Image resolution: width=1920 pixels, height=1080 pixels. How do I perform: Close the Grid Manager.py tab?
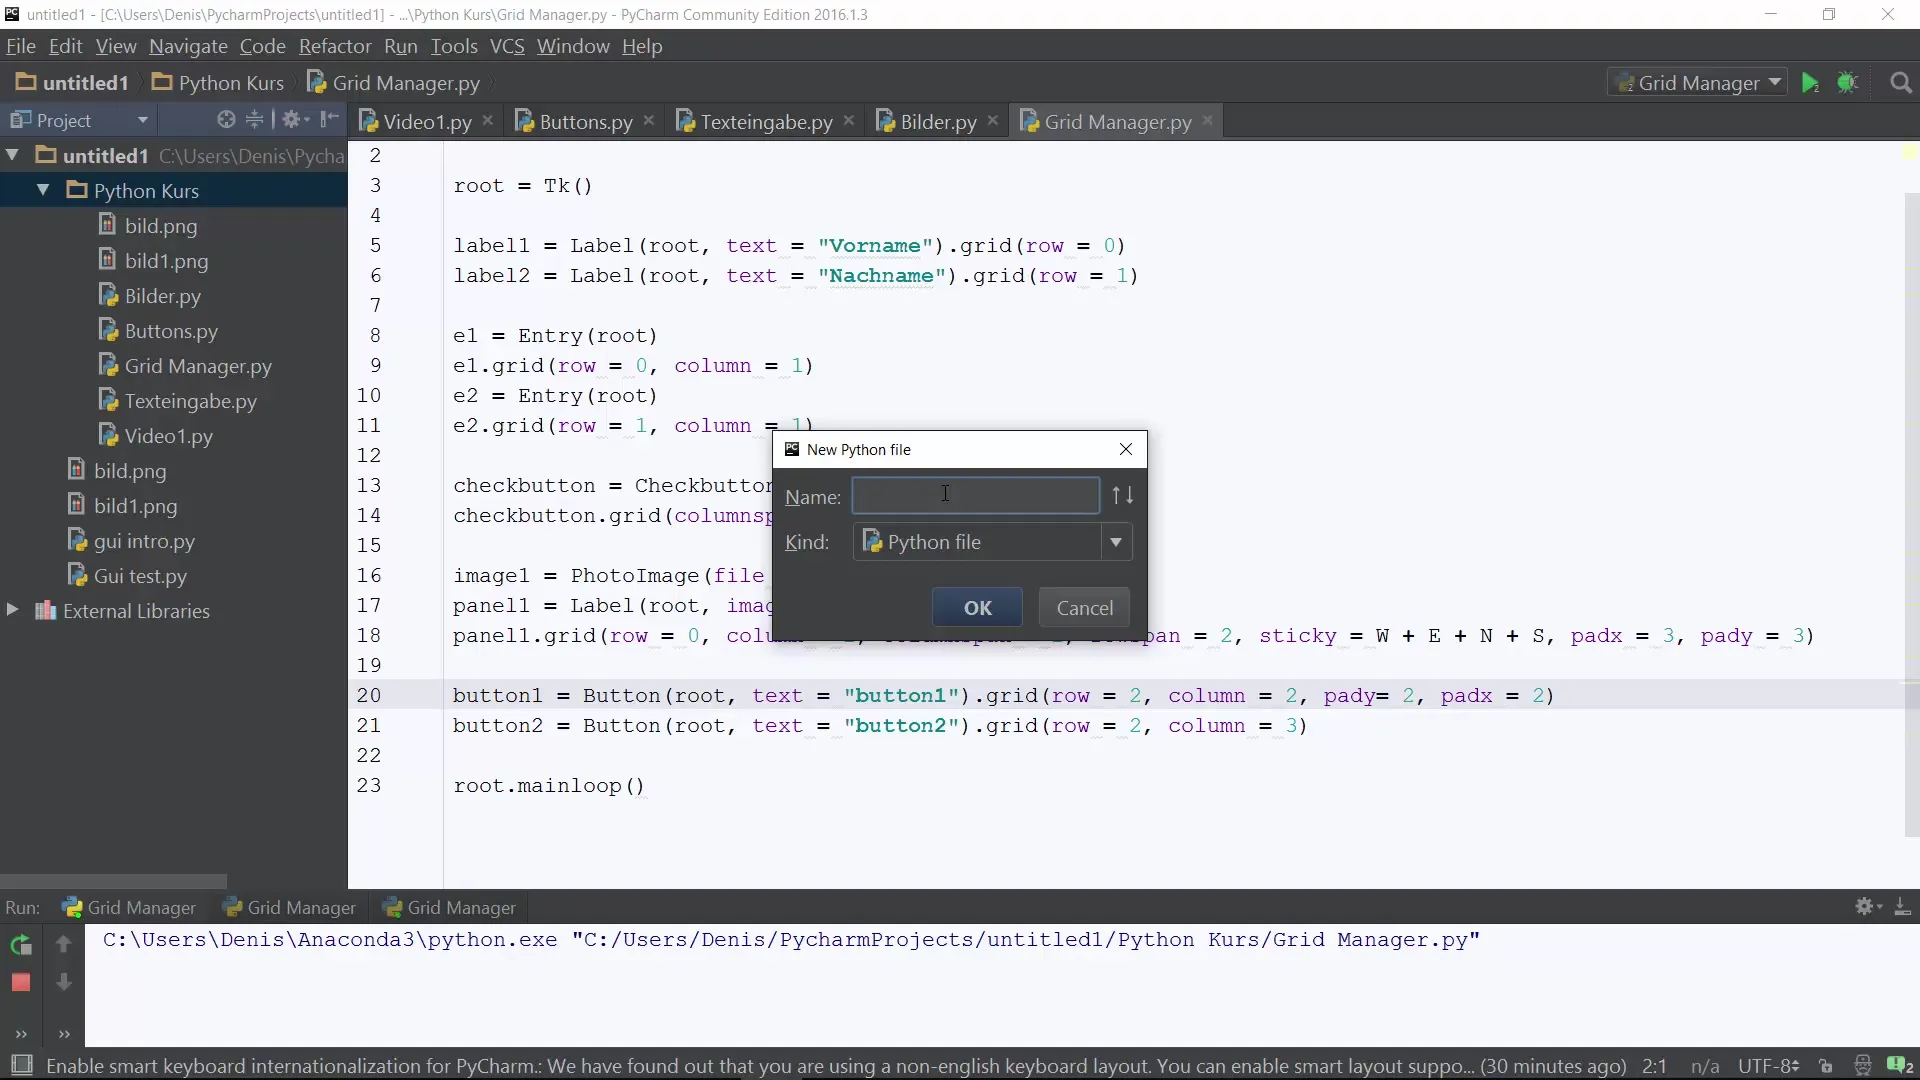(x=1208, y=120)
